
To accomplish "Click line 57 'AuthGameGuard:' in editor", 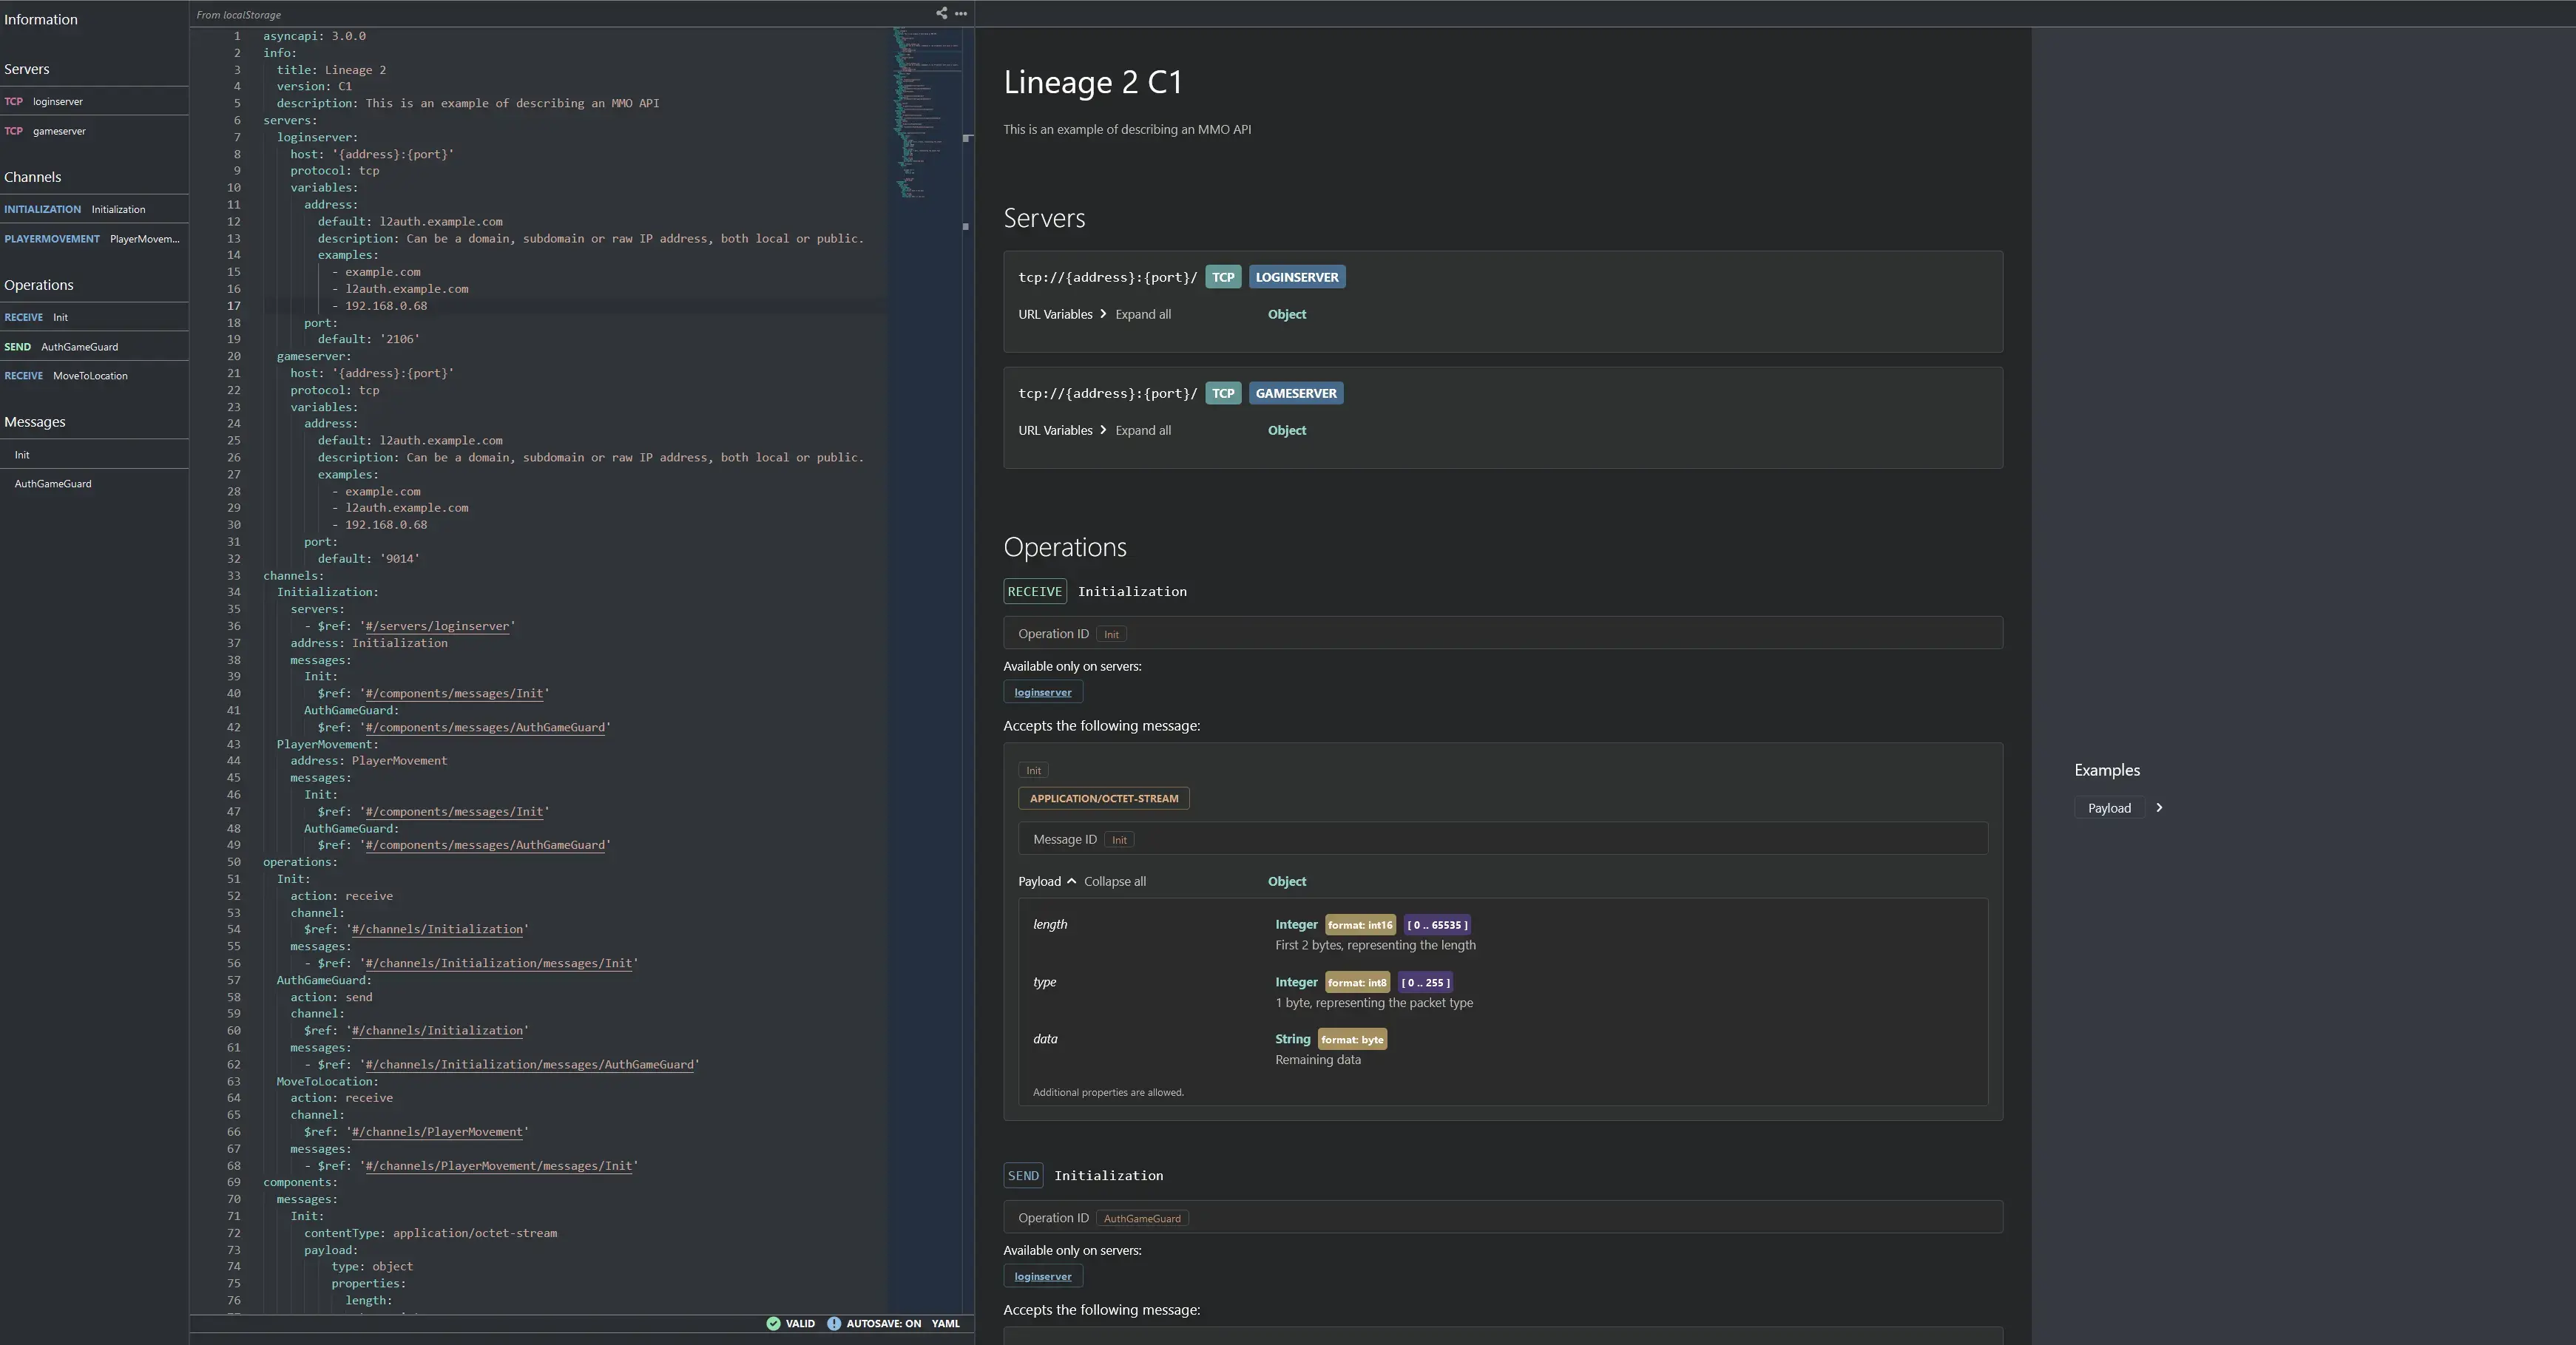I will 324,980.
